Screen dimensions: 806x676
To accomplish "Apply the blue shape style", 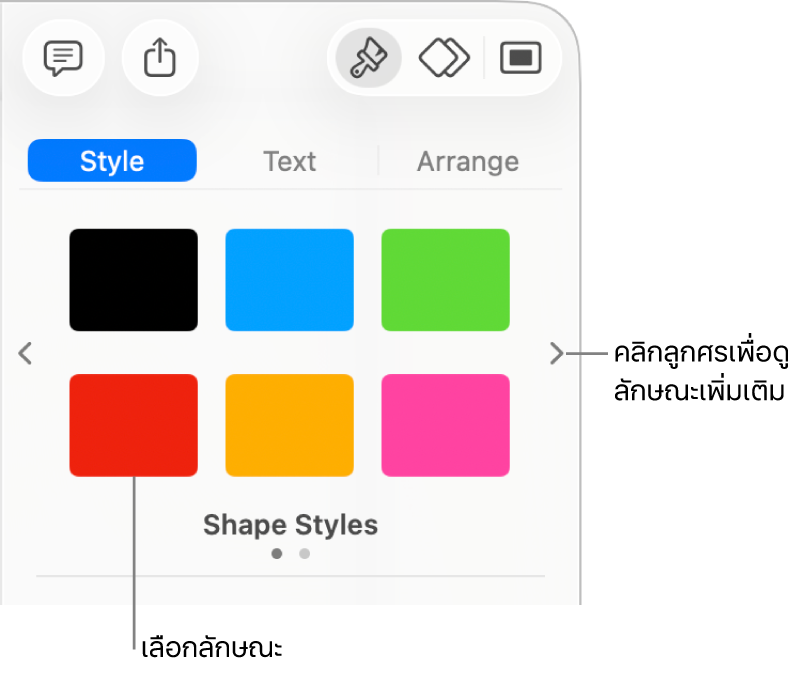I will [289, 280].
